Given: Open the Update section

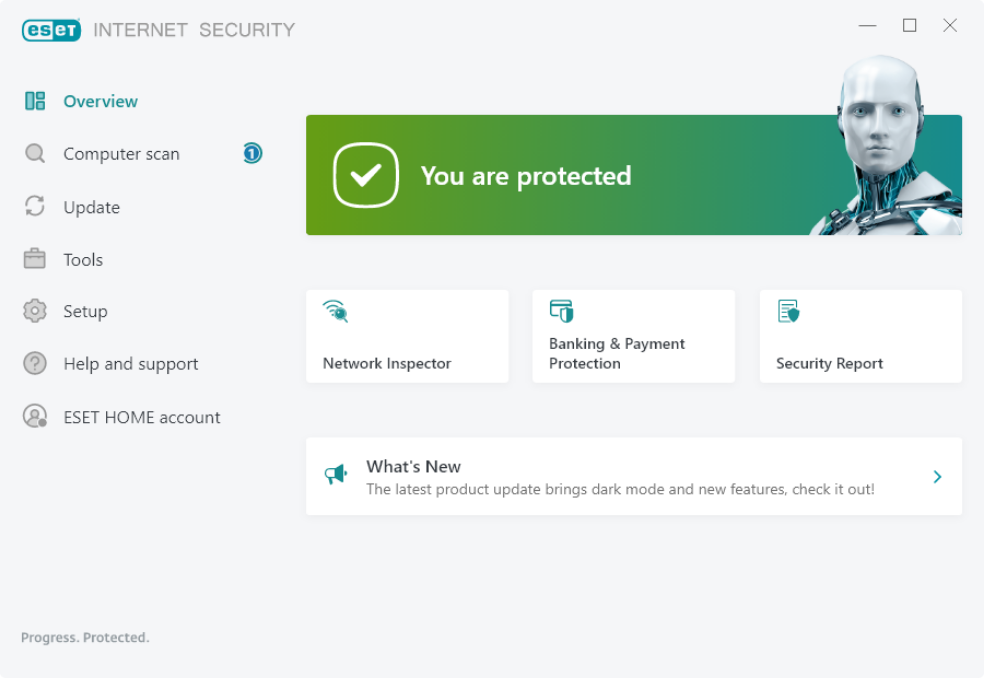Looking at the screenshot, I should [92, 207].
